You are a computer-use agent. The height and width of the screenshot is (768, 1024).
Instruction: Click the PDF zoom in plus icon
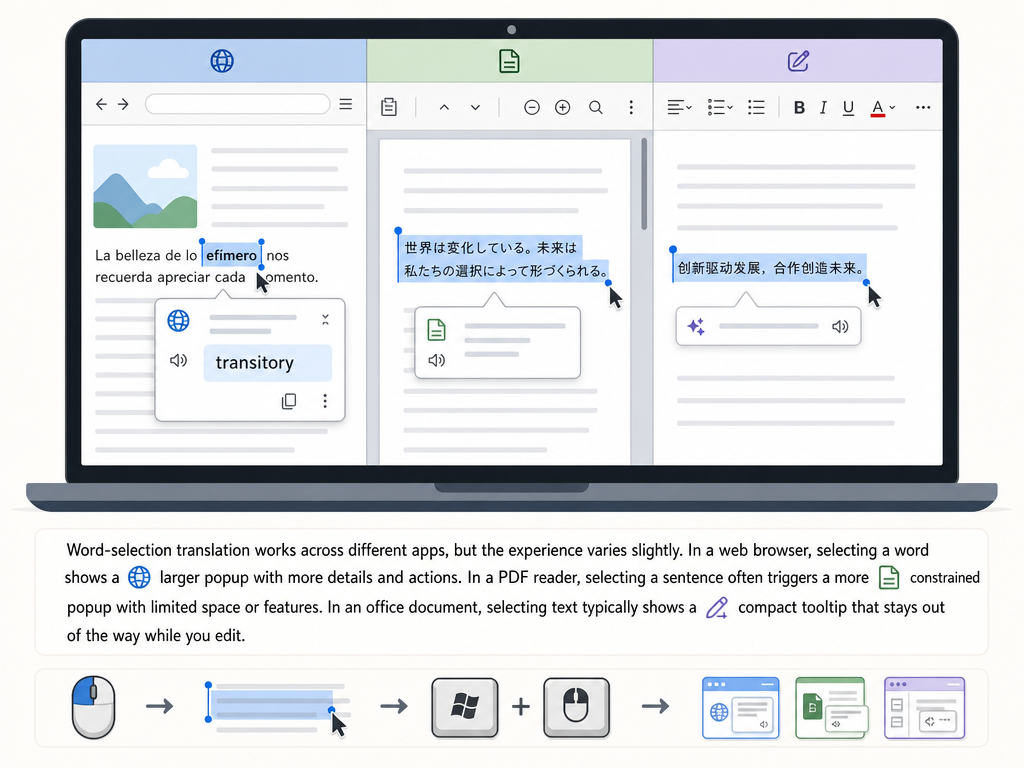click(x=562, y=107)
